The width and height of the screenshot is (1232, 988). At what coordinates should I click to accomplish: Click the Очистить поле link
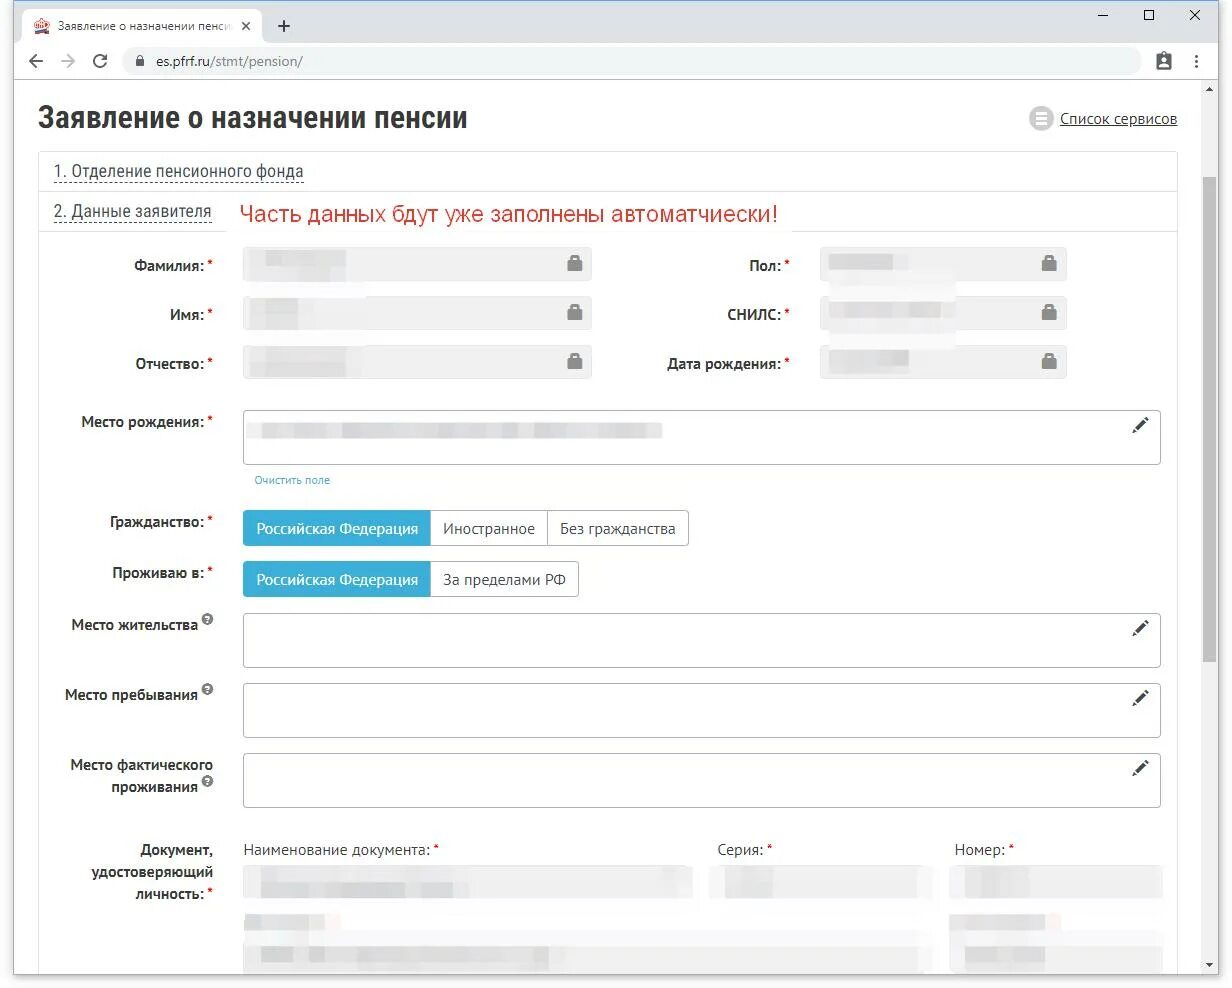pos(292,480)
